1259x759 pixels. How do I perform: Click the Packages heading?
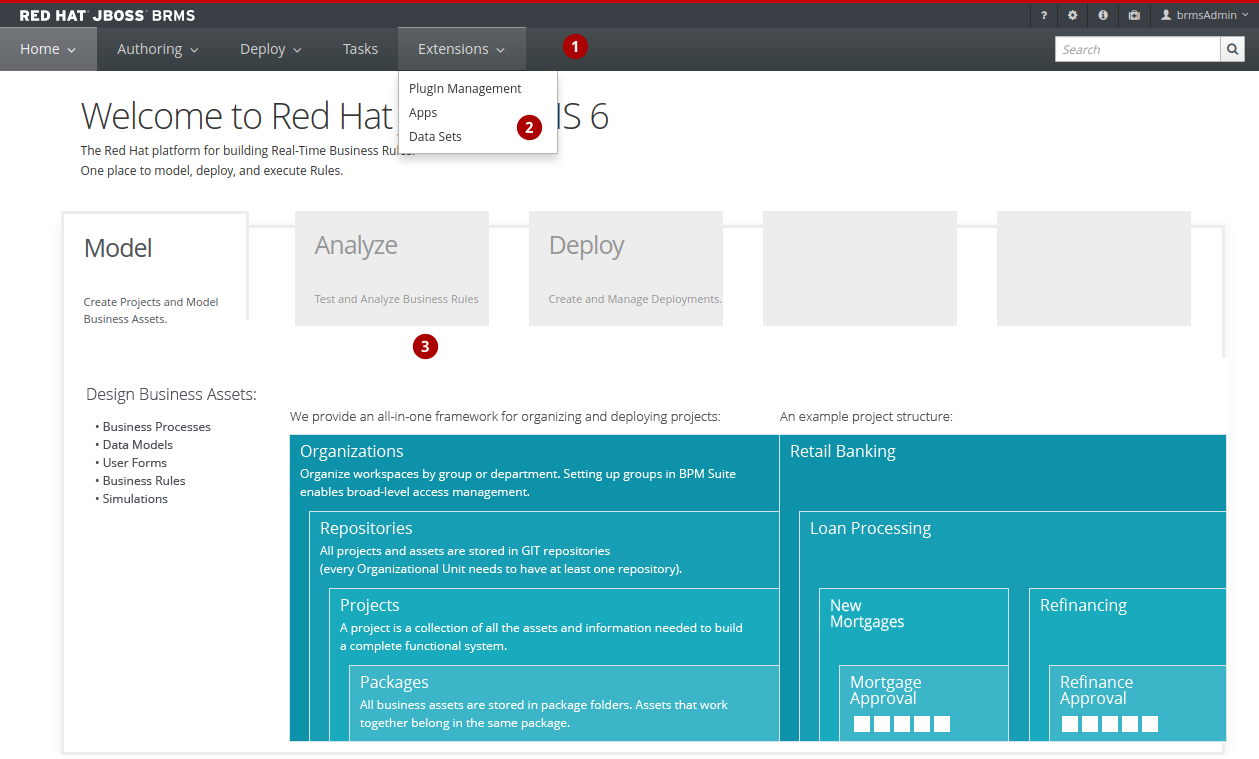[x=394, y=682]
